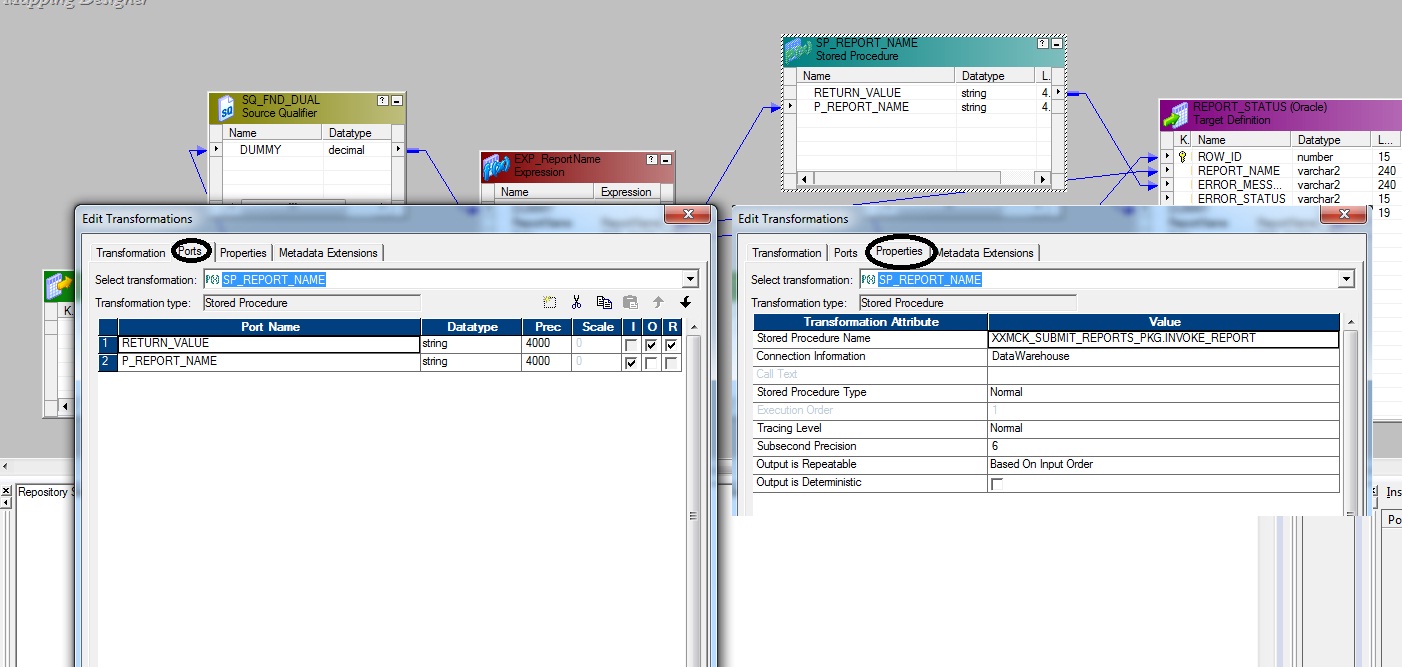Uncheck the R checkbox for RETURN_VALUE port
The height and width of the screenshot is (667, 1402).
pos(671,343)
